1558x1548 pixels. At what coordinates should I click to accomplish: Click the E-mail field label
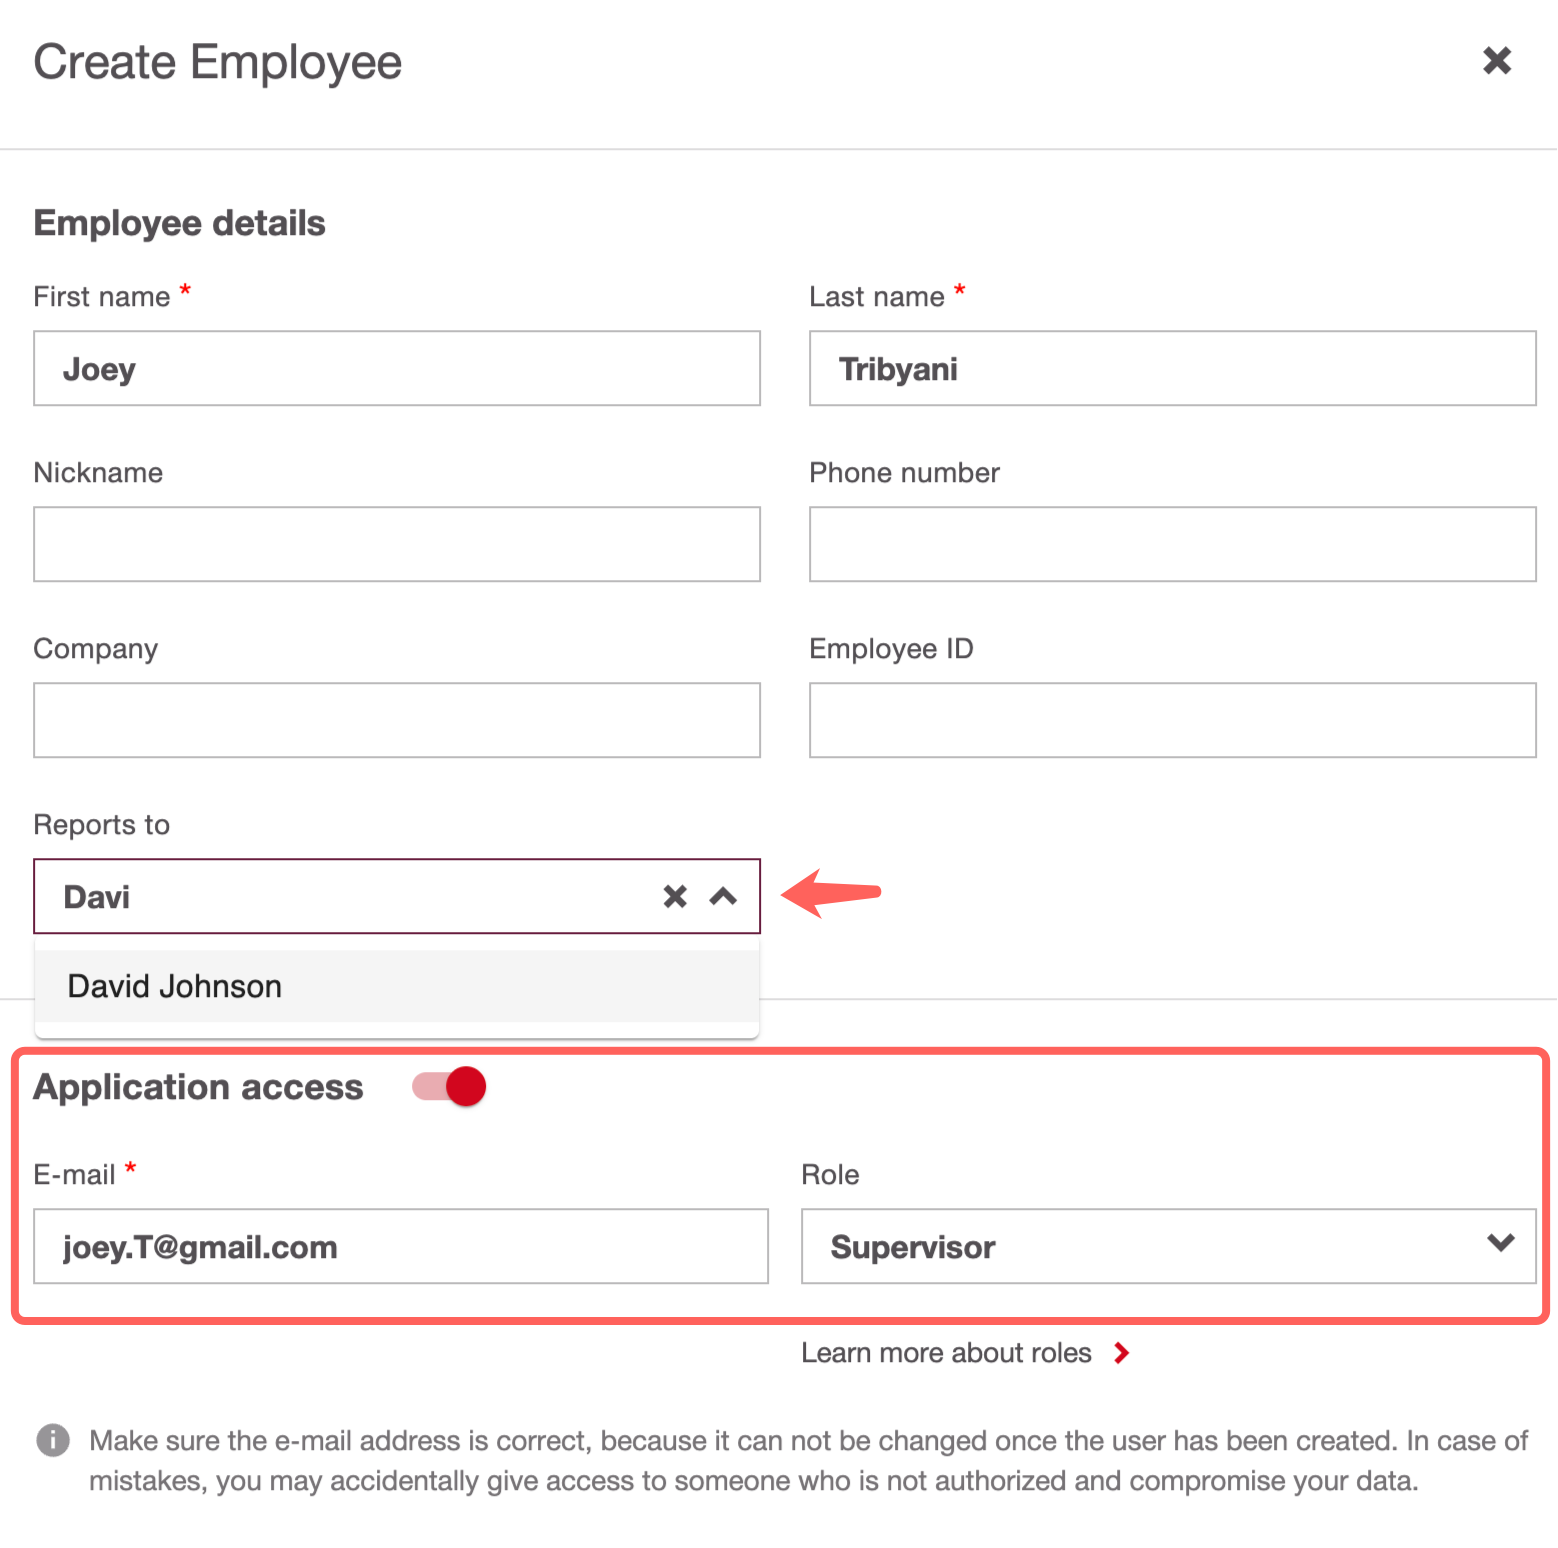pos(74,1175)
